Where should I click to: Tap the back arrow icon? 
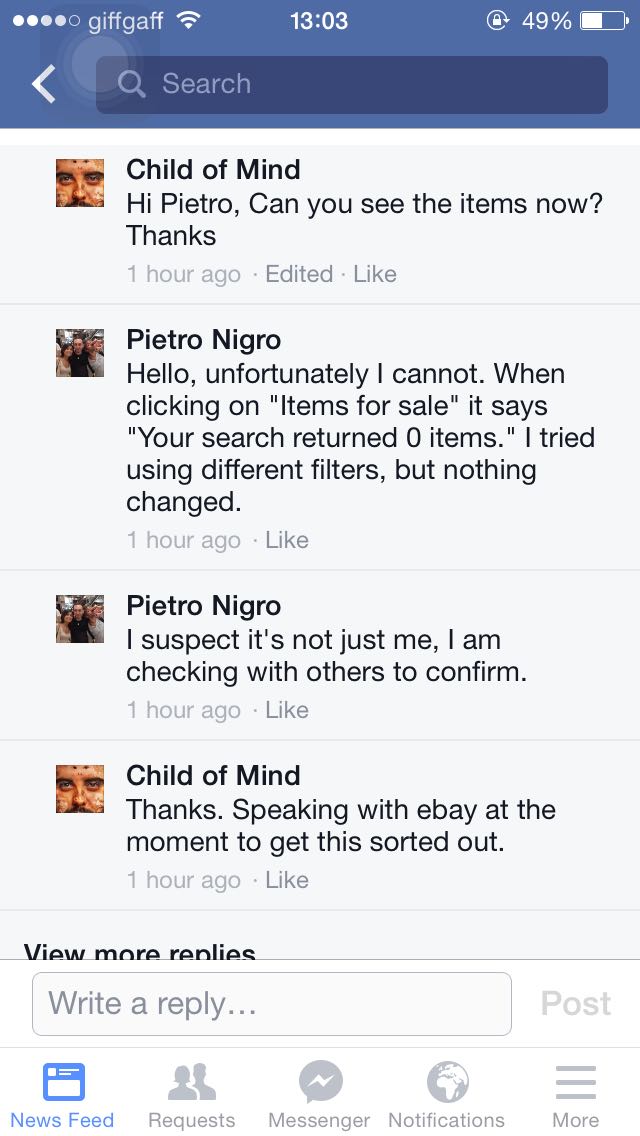click(44, 85)
